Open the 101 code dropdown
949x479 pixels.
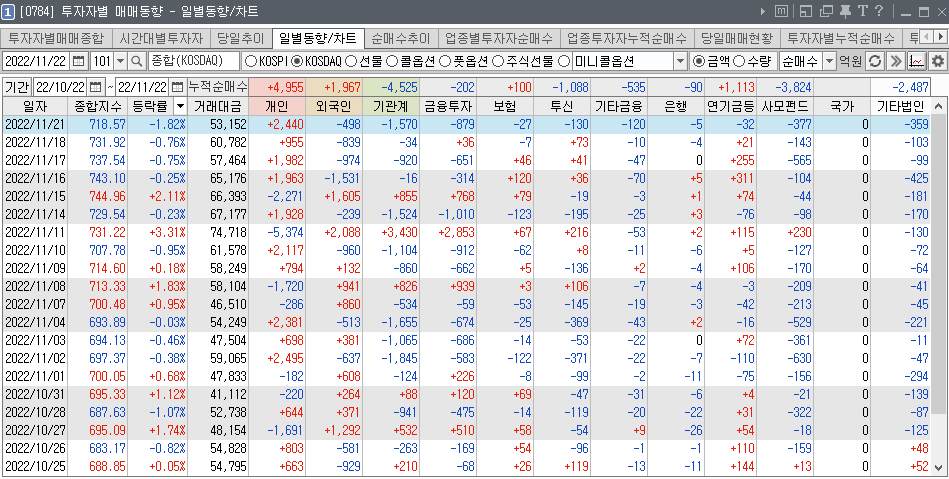119,61
